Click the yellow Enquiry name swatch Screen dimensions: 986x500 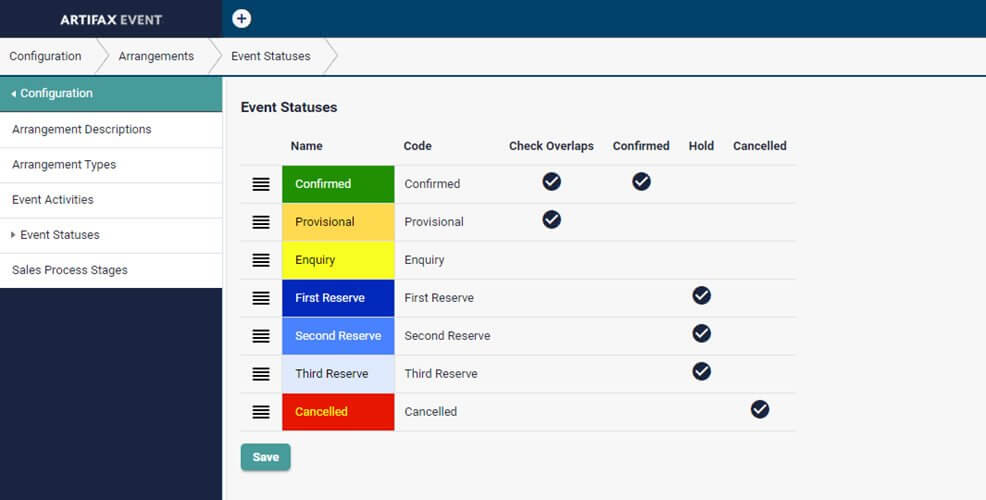[x=338, y=260]
